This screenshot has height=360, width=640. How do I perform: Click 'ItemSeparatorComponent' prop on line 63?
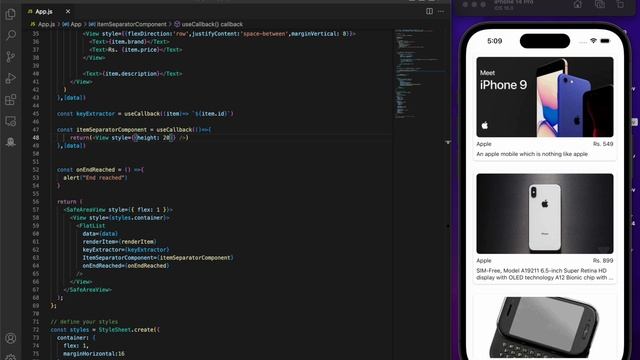click(x=119, y=258)
